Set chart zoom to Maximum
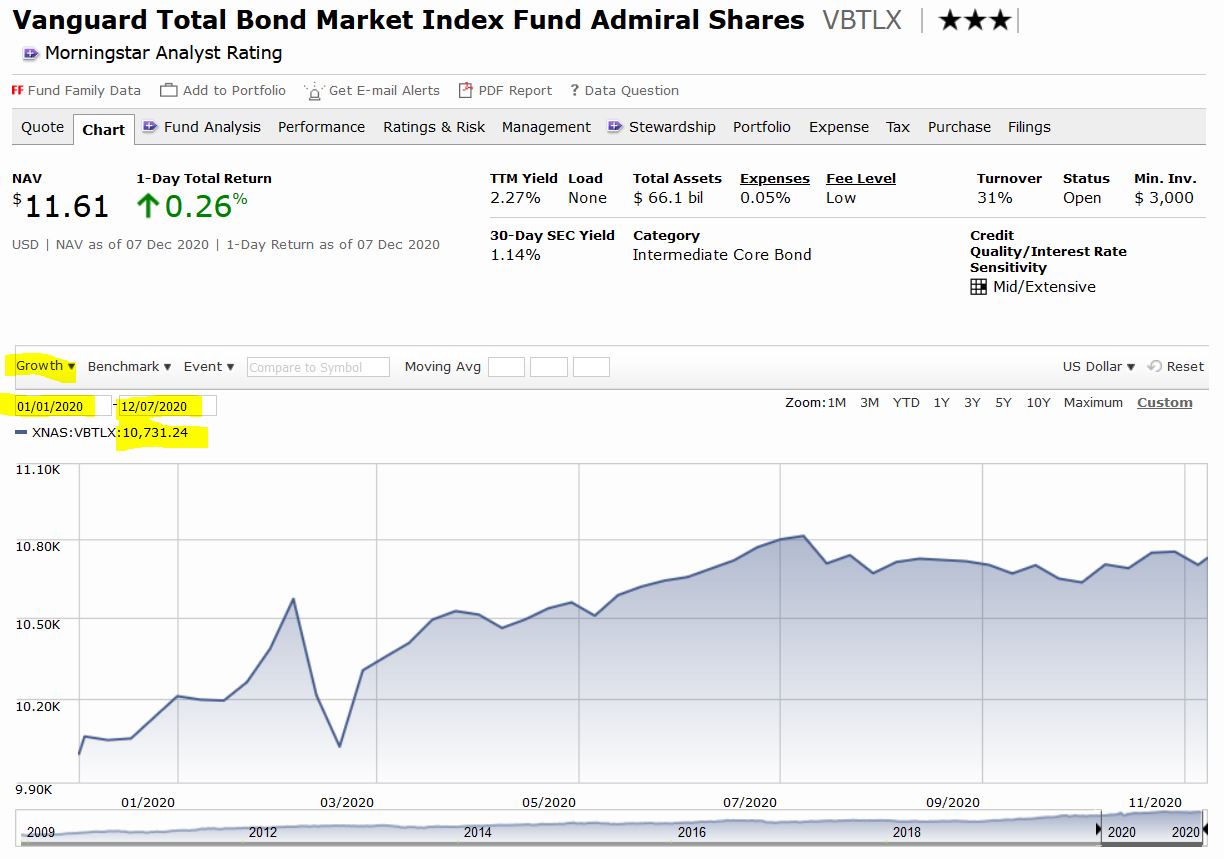 coord(1093,403)
